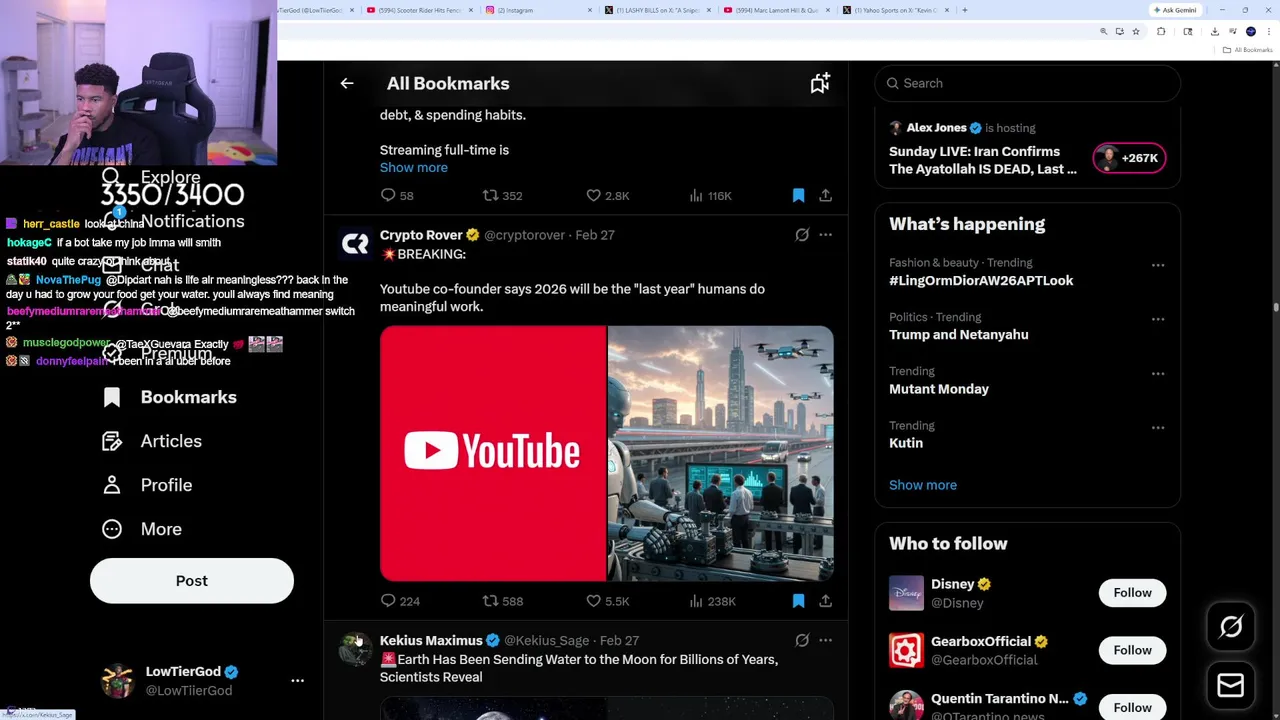1280x720 pixels.
Task: Open Disney profile picture
Action: point(906,593)
